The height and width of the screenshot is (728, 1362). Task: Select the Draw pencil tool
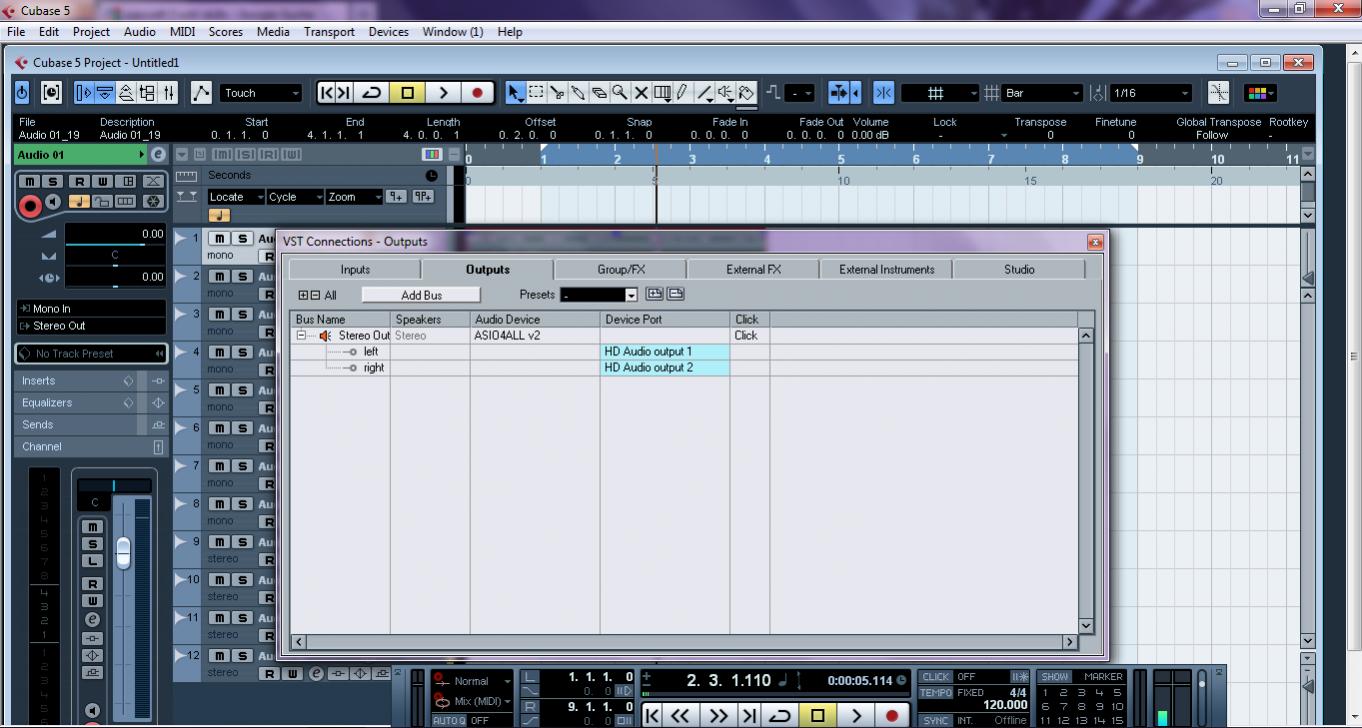[x=683, y=93]
